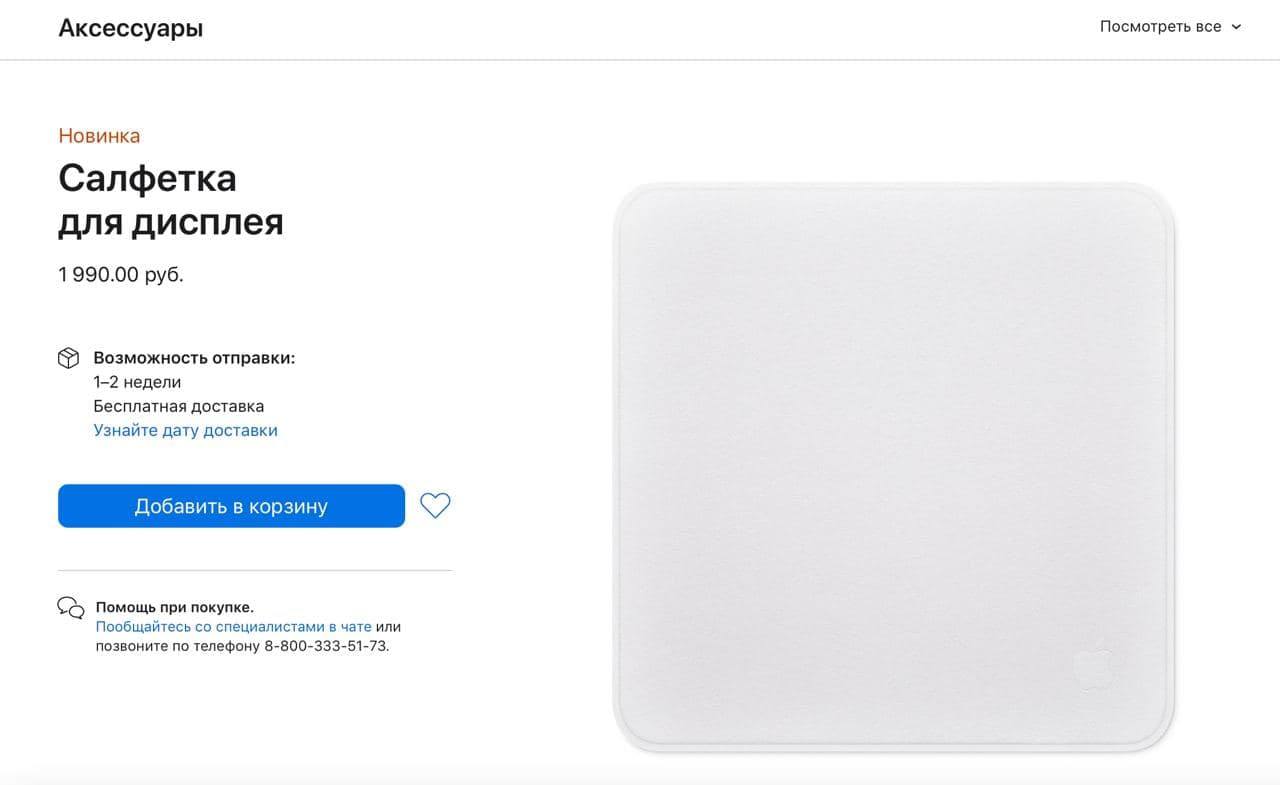1280x785 pixels.
Task: Click the Возможность отправки heading
Action: point(195,358)
